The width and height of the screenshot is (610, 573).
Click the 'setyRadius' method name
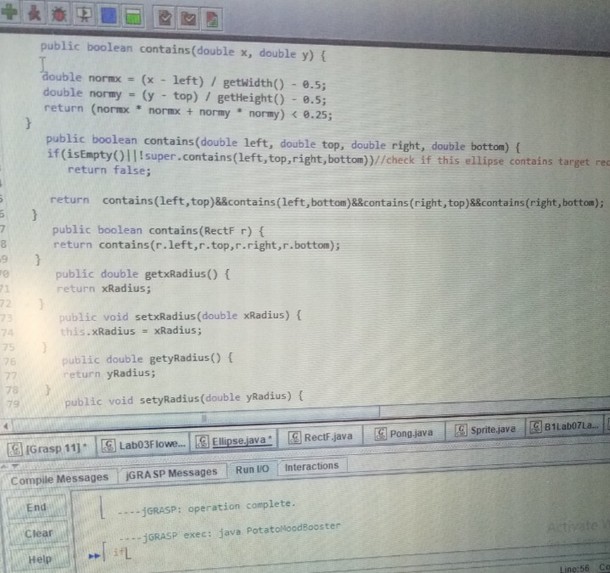[170, 399]
